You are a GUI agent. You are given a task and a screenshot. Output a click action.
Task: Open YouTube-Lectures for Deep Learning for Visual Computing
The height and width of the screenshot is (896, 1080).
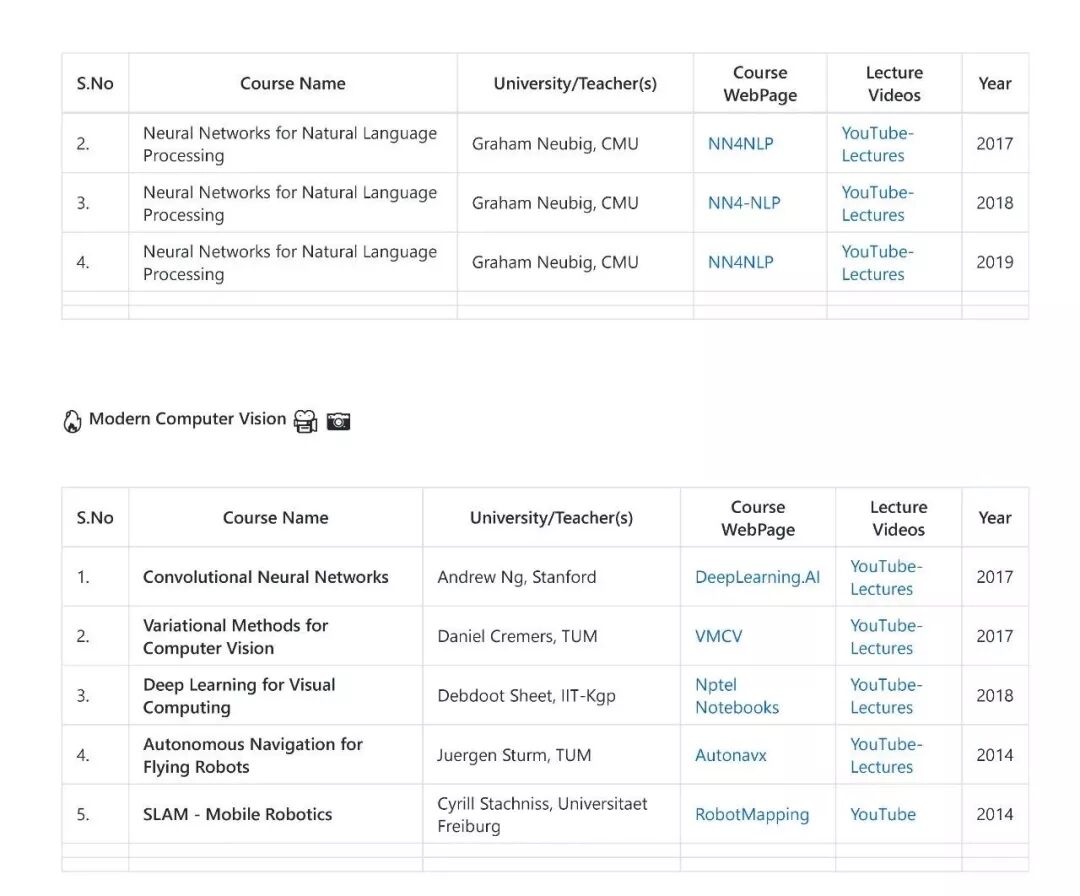pos(886,696)
